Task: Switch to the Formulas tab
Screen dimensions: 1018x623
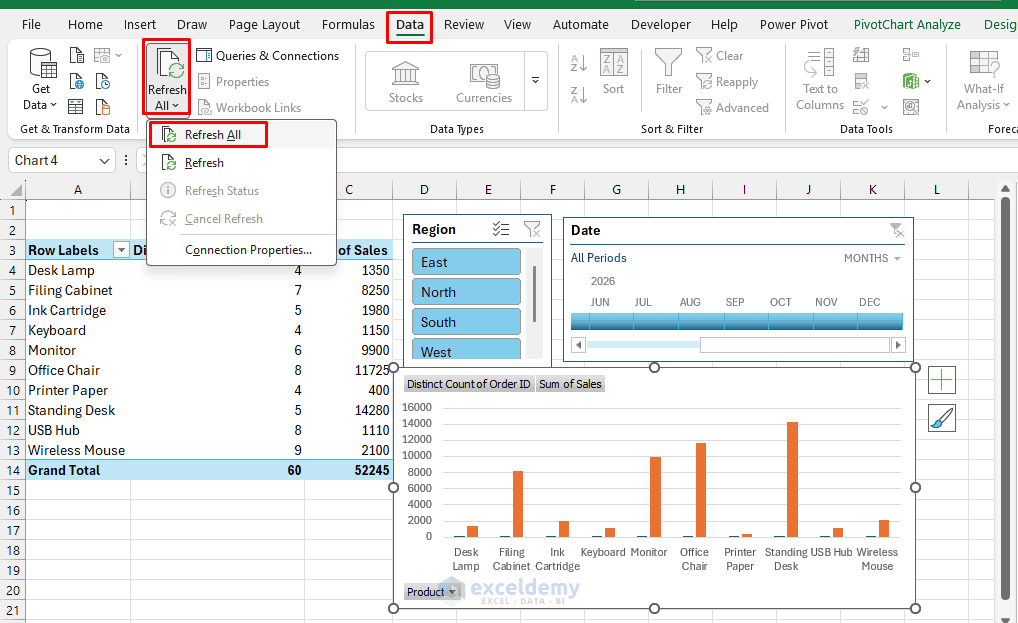Action: tap(348, 25)
